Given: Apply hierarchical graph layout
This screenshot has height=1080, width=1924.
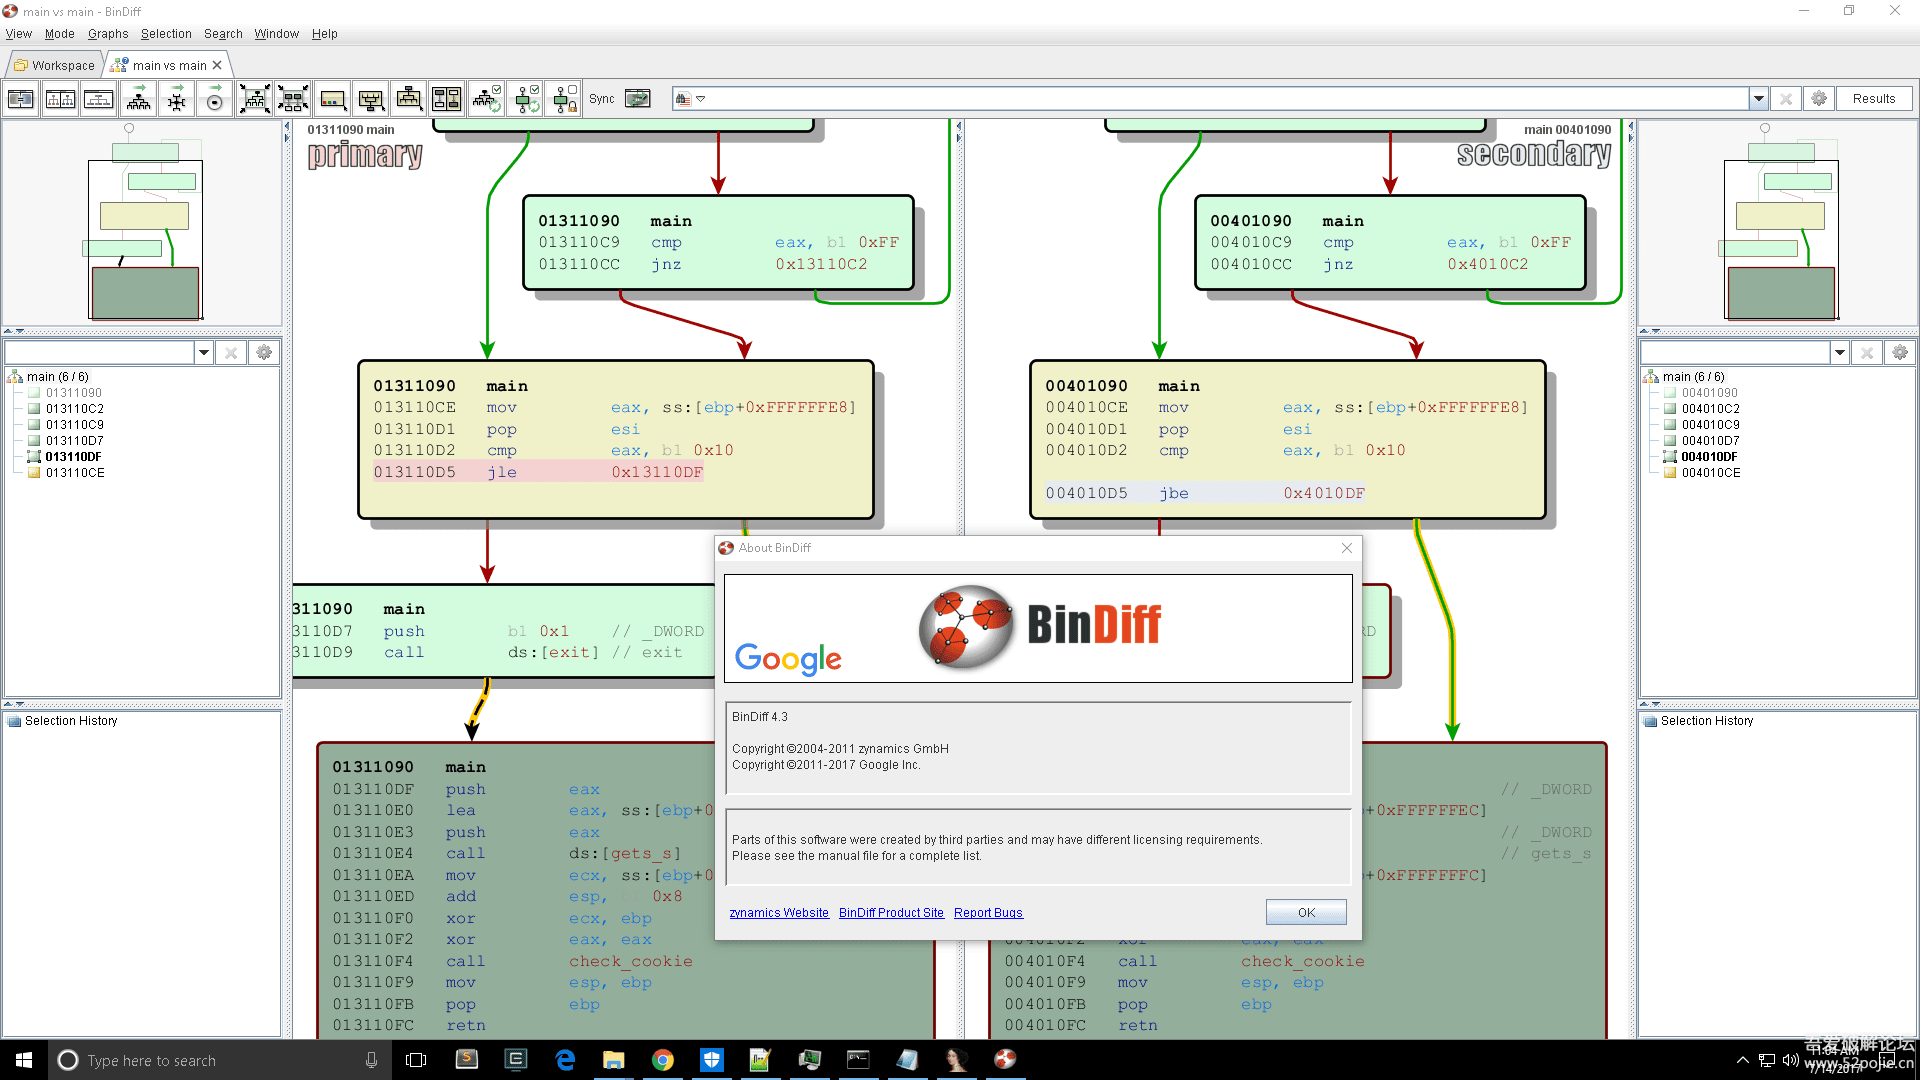Looking at the screenshot, I should [x=139, y=99].
